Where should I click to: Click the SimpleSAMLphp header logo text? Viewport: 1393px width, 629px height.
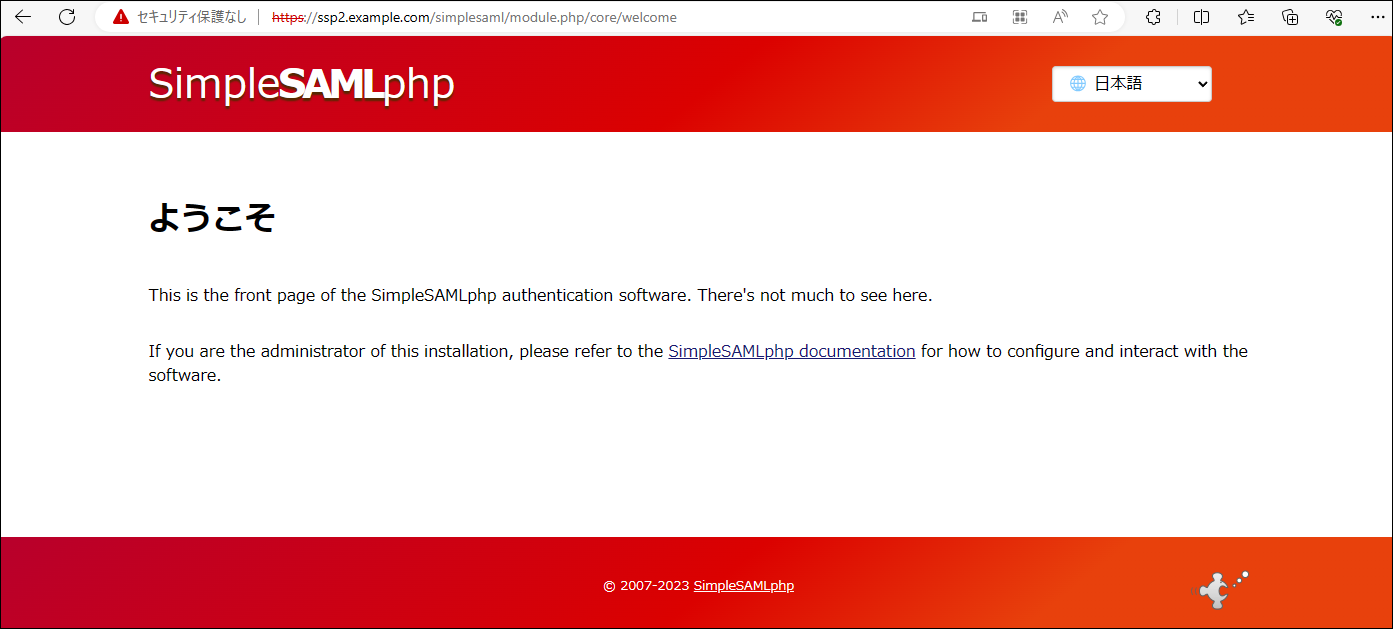point(301,84)
